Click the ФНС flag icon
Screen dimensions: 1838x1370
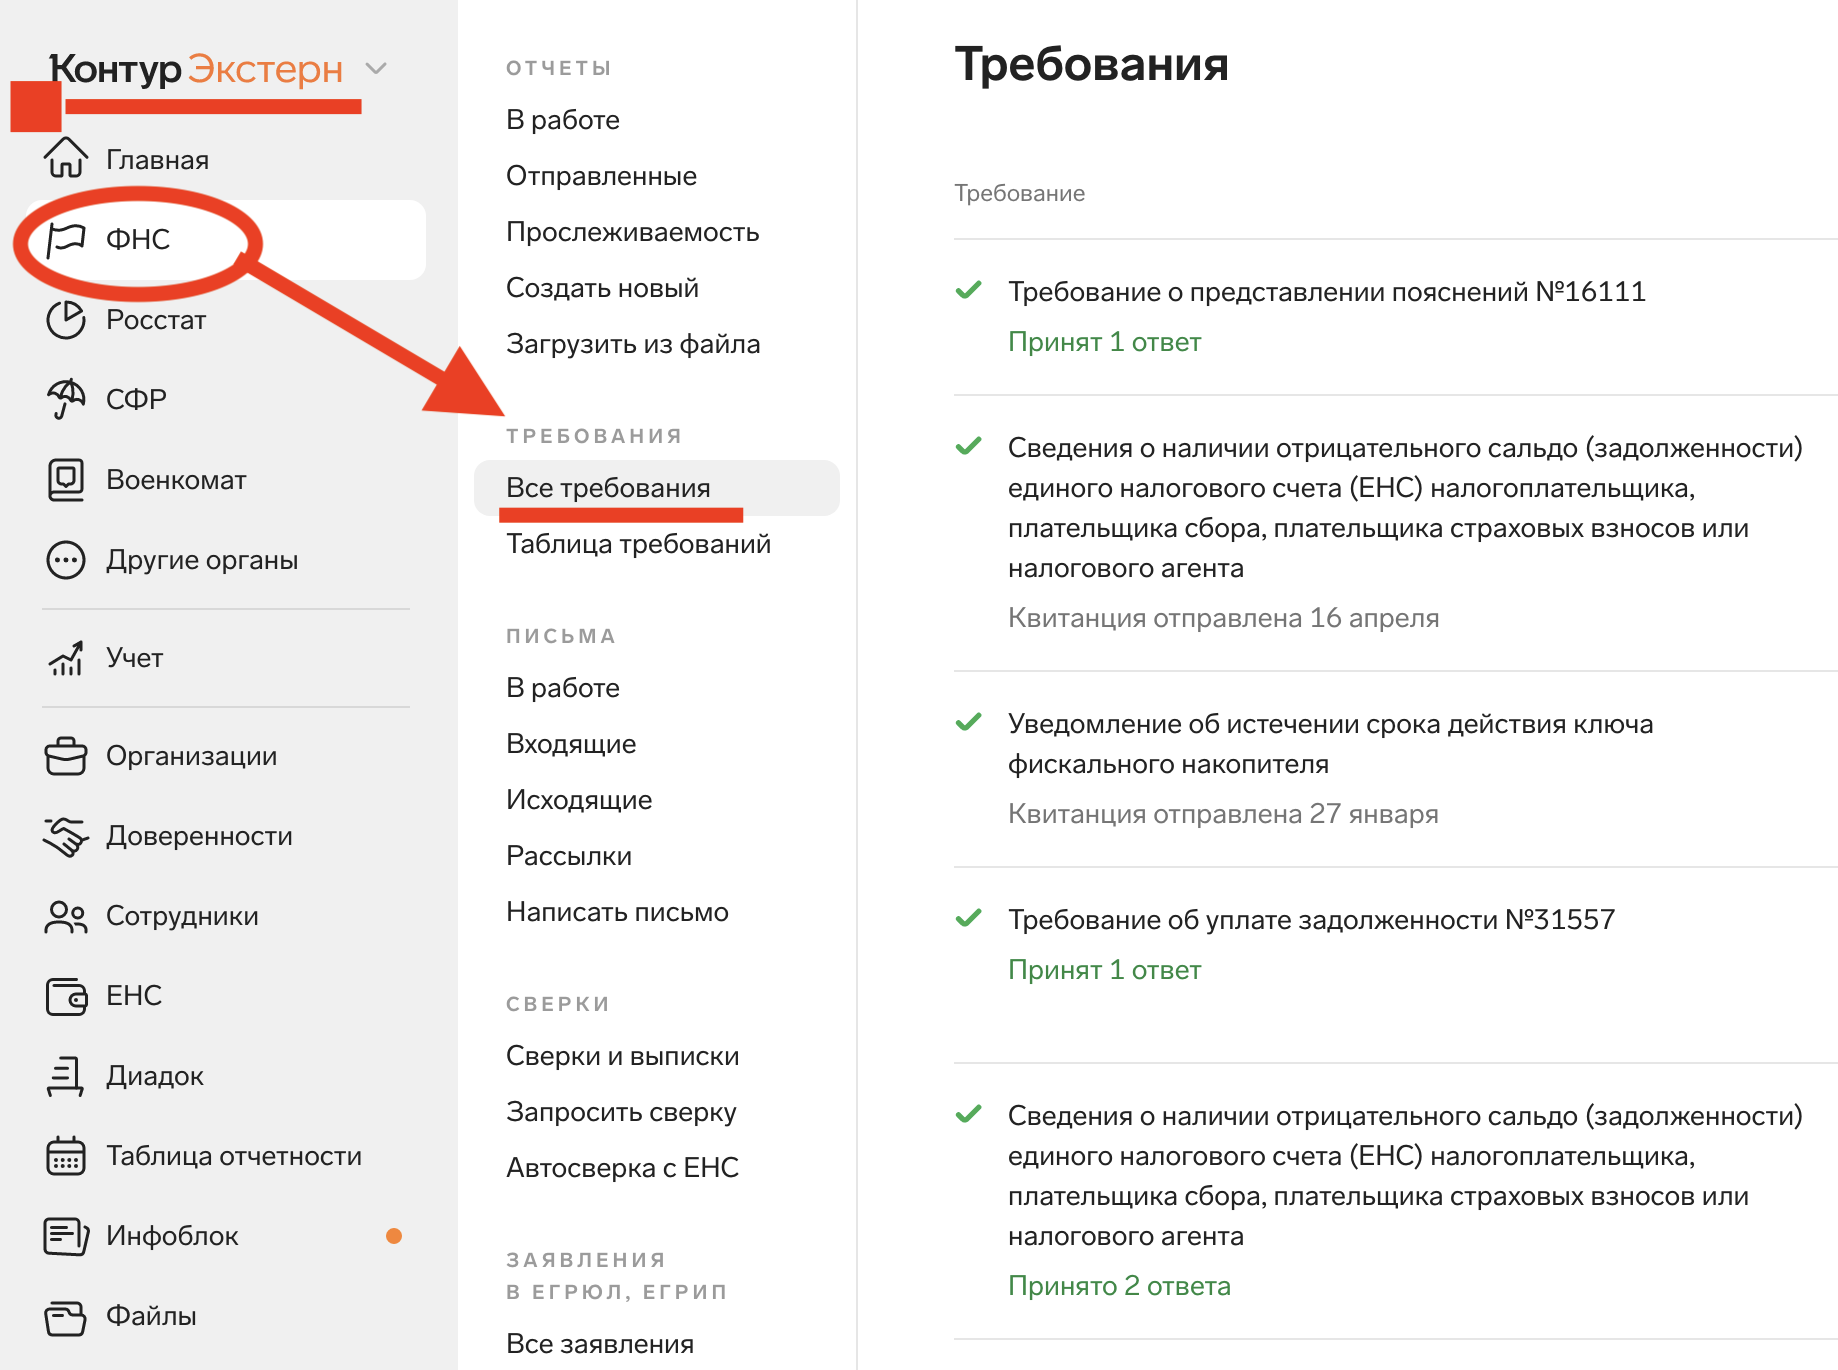[x=66, y=239]
